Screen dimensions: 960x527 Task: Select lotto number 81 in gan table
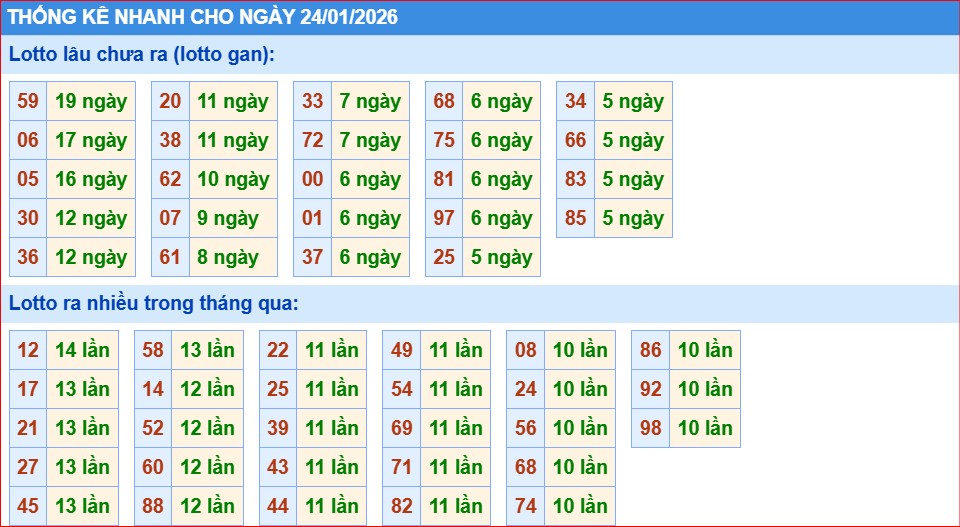click(x=444, y=179)
